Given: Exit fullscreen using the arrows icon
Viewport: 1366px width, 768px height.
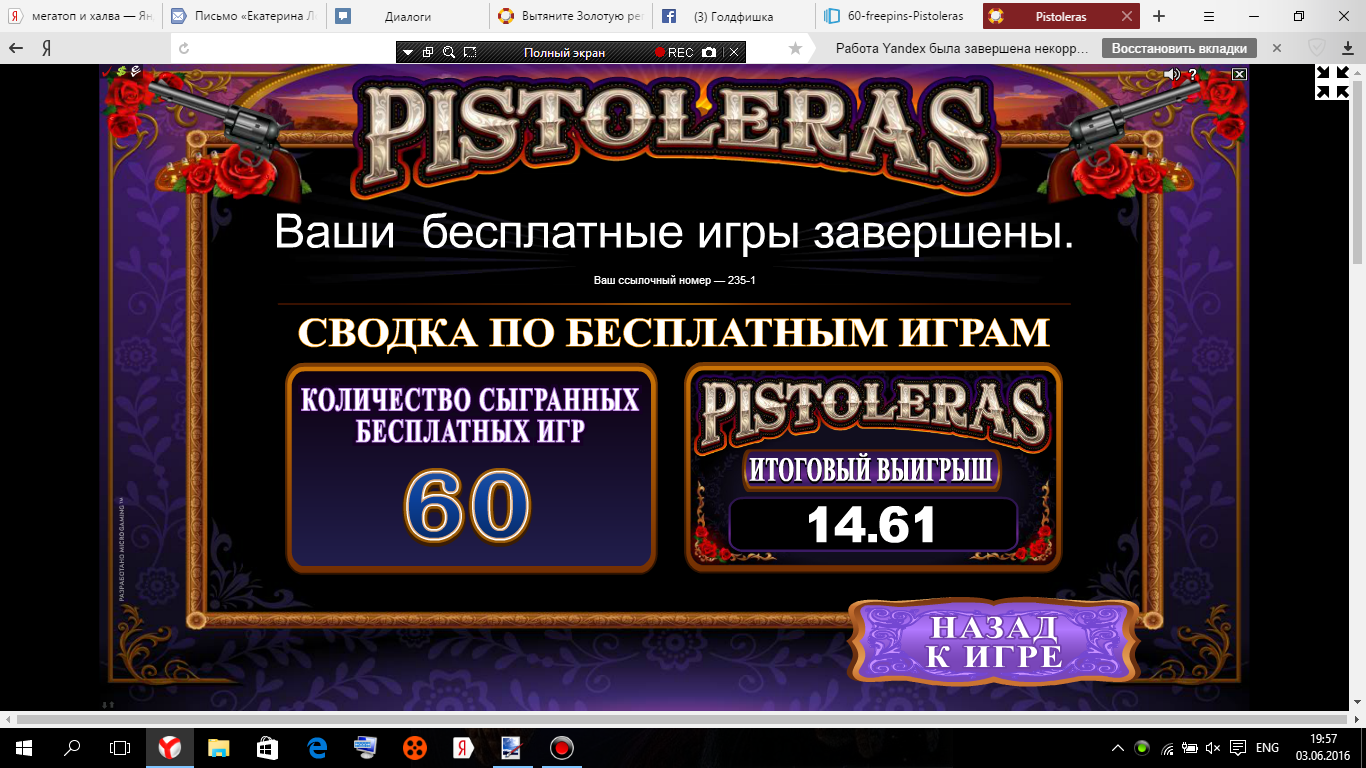Looking at the screenshot, I should (1331, 82).
